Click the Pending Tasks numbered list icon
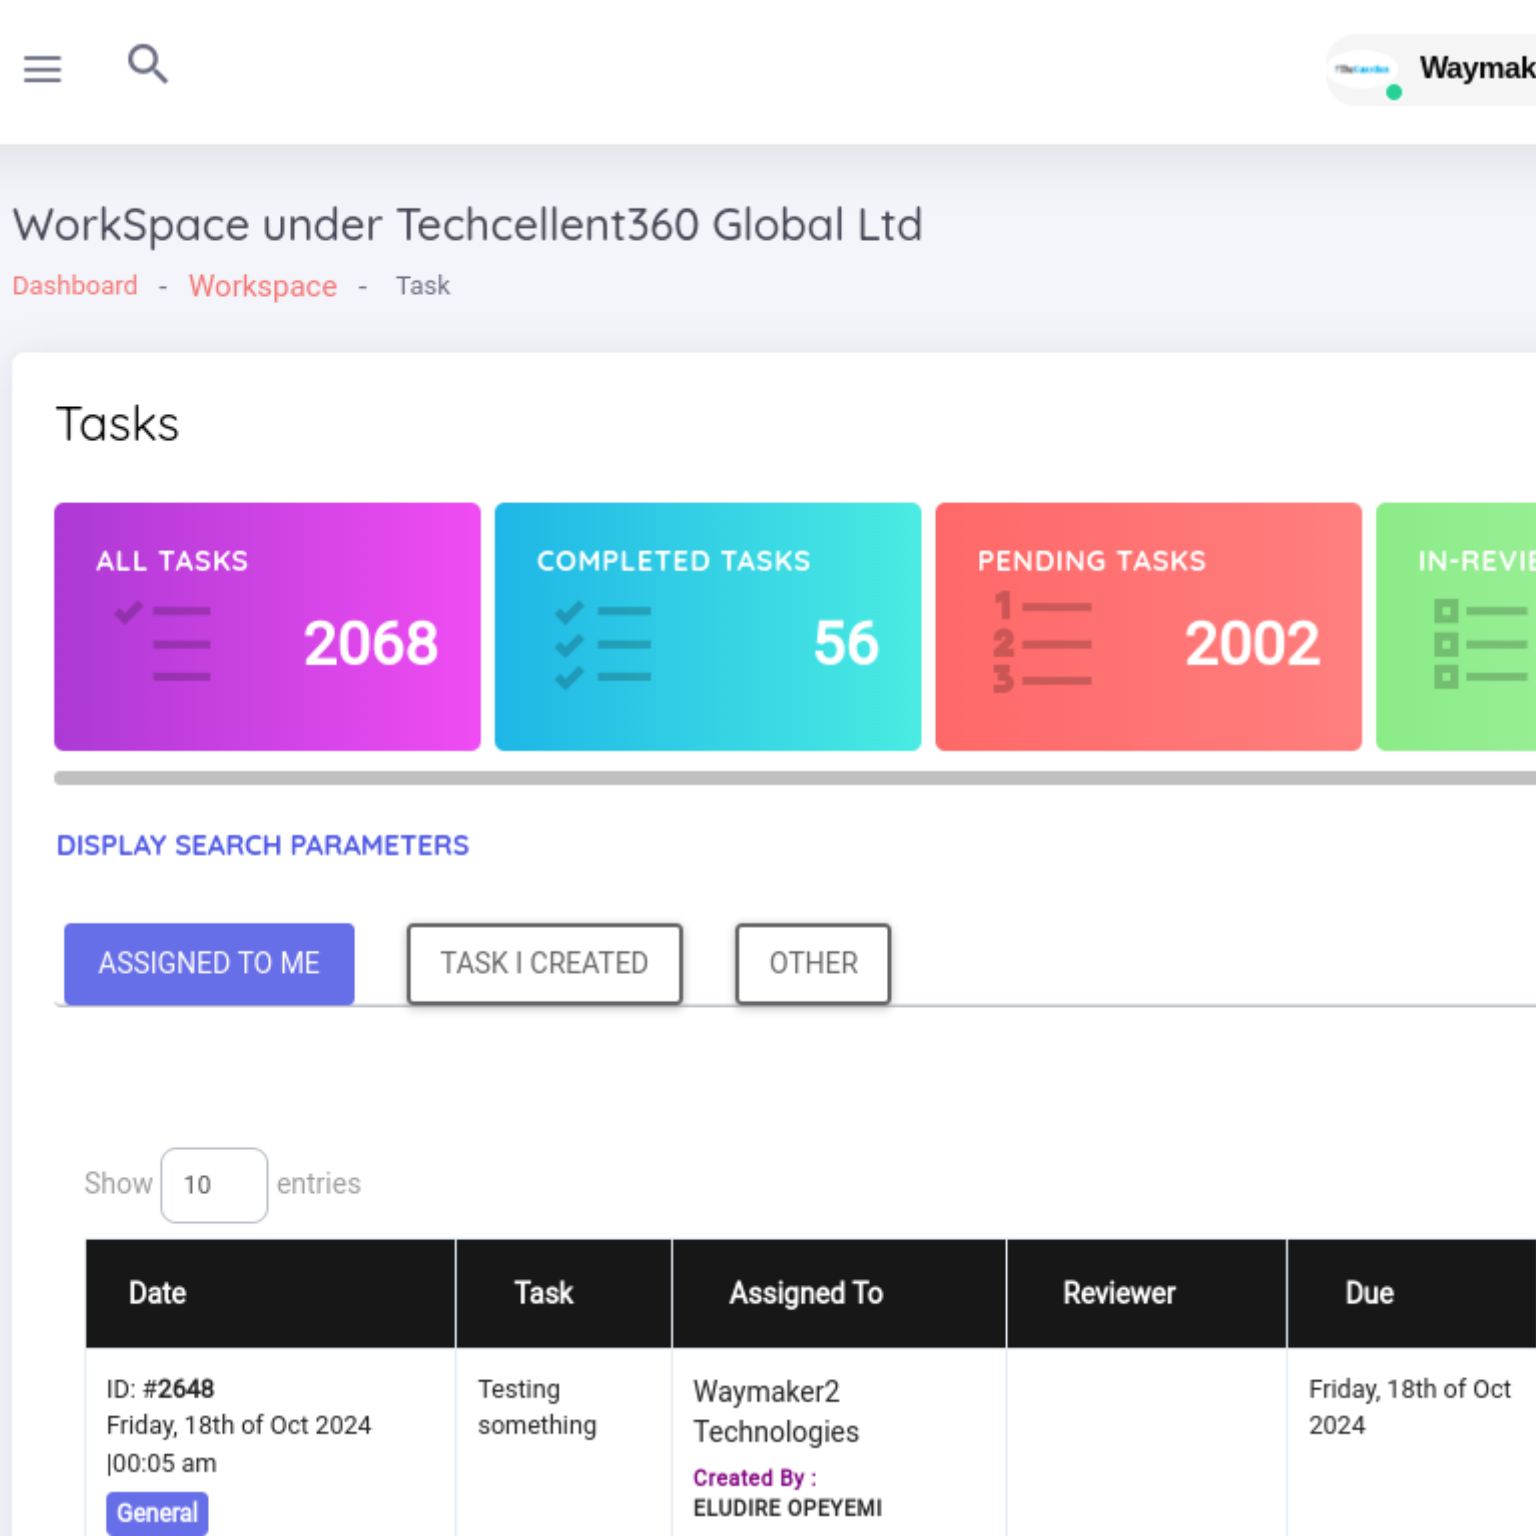 point(1042,644)
